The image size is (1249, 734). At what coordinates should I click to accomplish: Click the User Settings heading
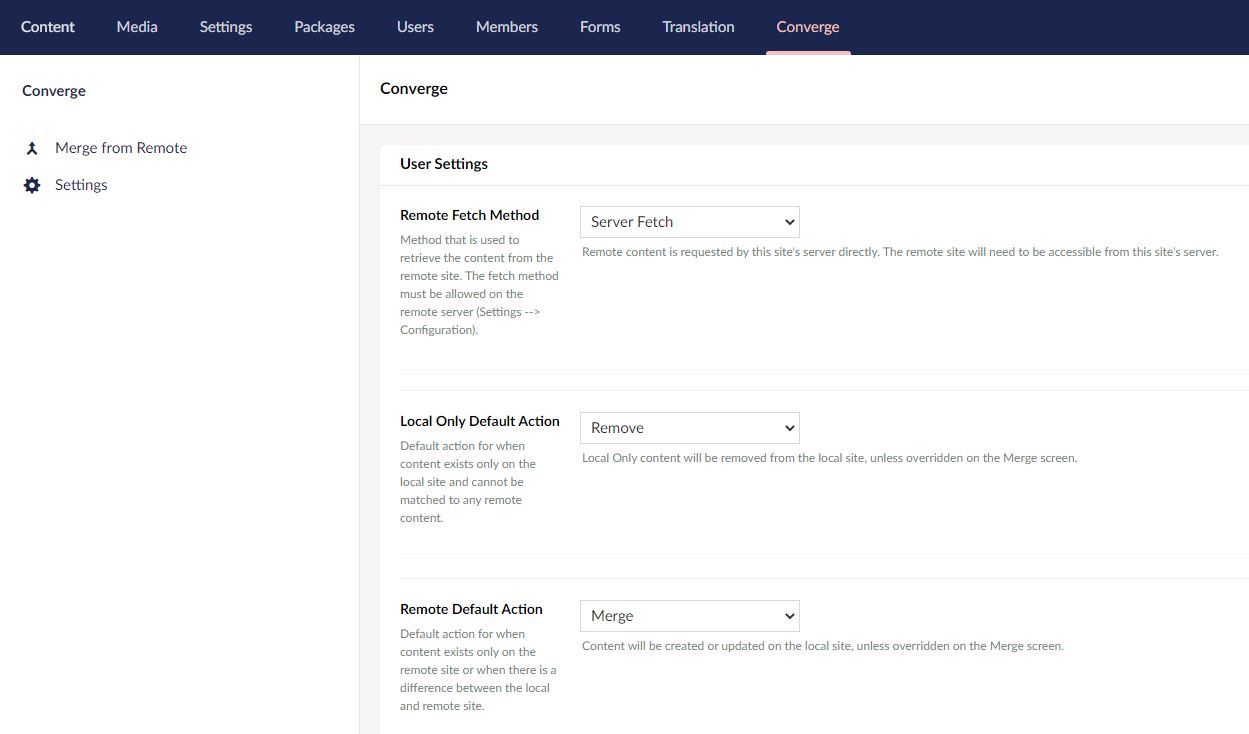pyautogui.click(x=444, y=164)
